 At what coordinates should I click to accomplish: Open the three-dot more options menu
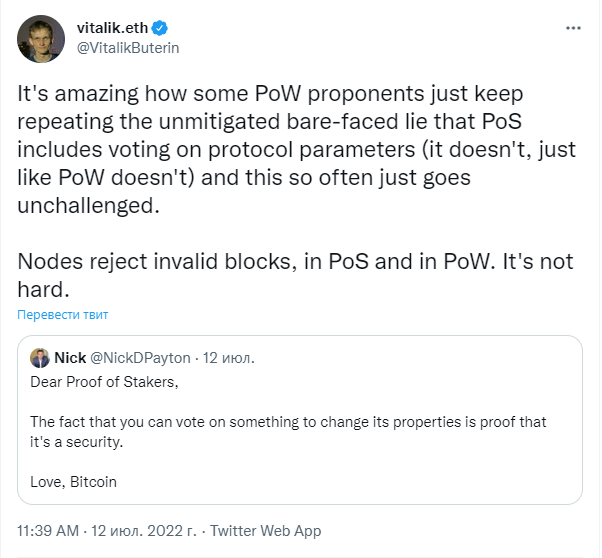(573, 28)
